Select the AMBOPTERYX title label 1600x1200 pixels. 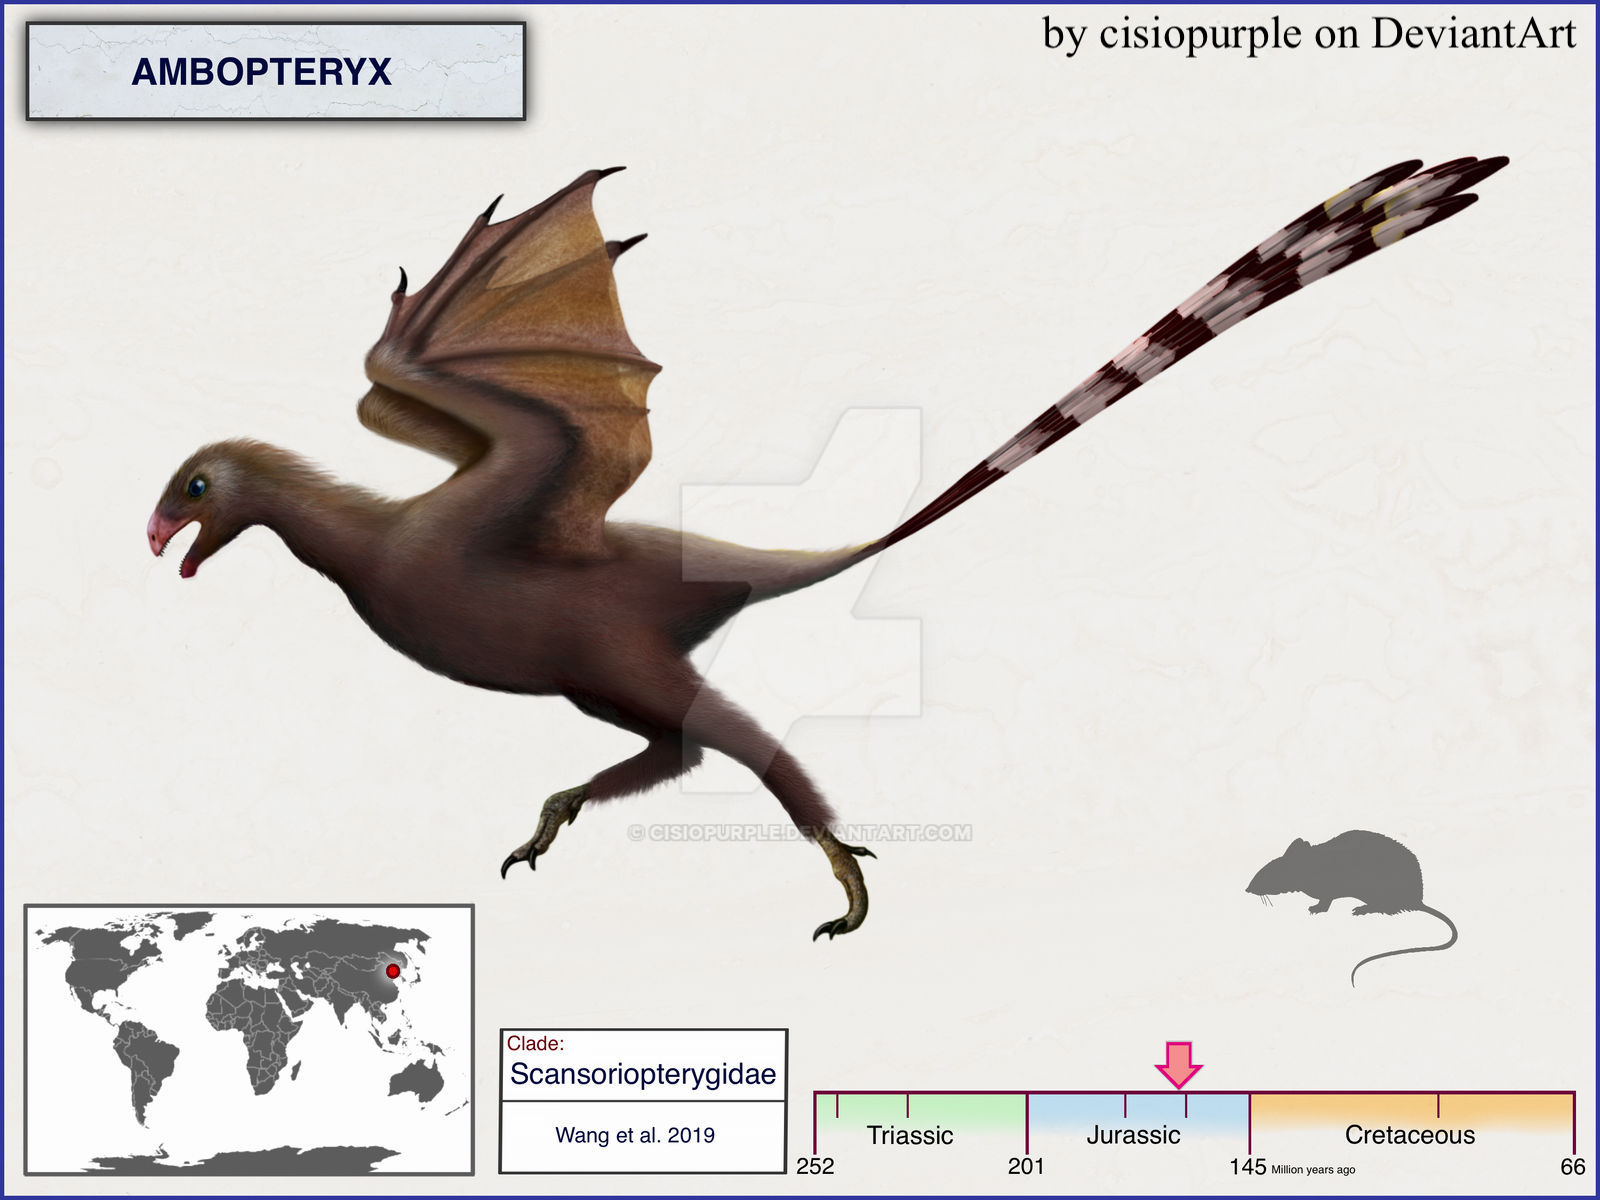pyautogui.click(x=262, y=72)
